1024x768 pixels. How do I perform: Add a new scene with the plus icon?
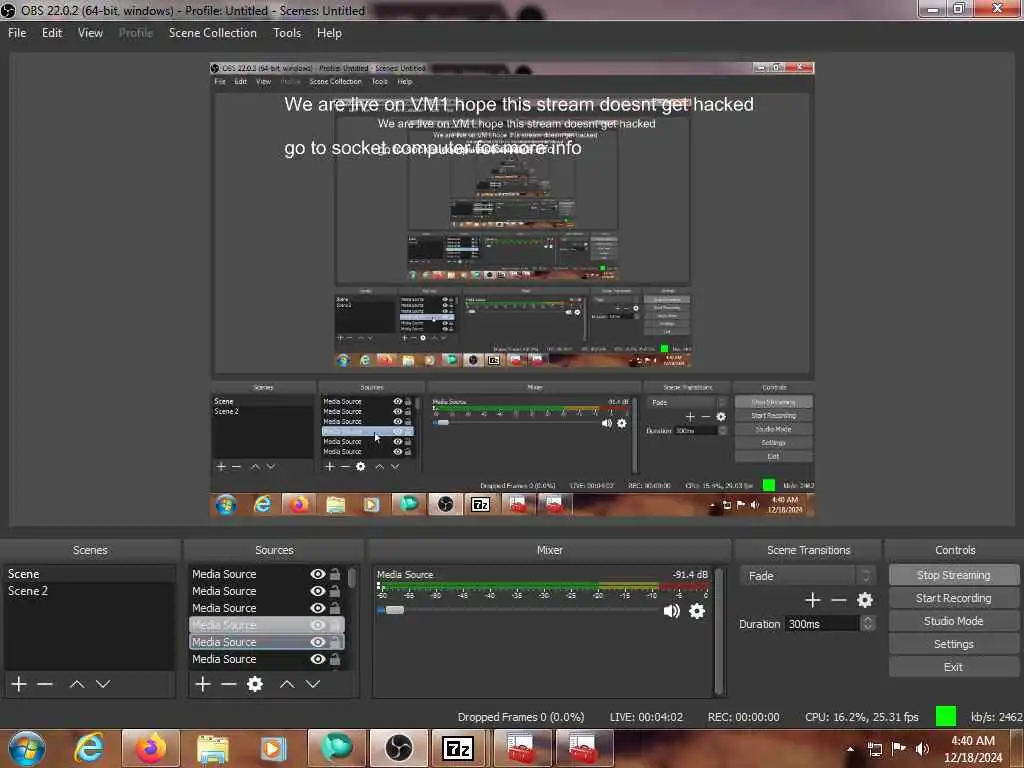19,684
